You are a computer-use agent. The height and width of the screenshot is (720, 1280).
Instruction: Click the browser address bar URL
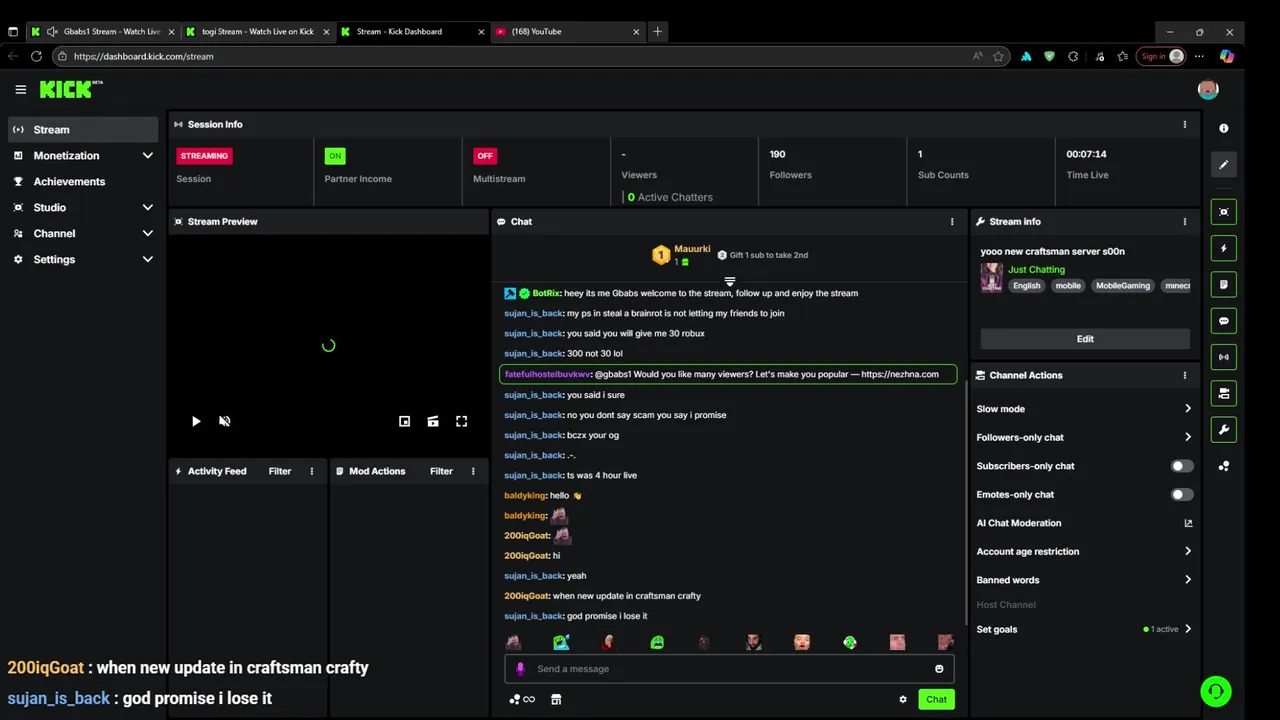143,56
